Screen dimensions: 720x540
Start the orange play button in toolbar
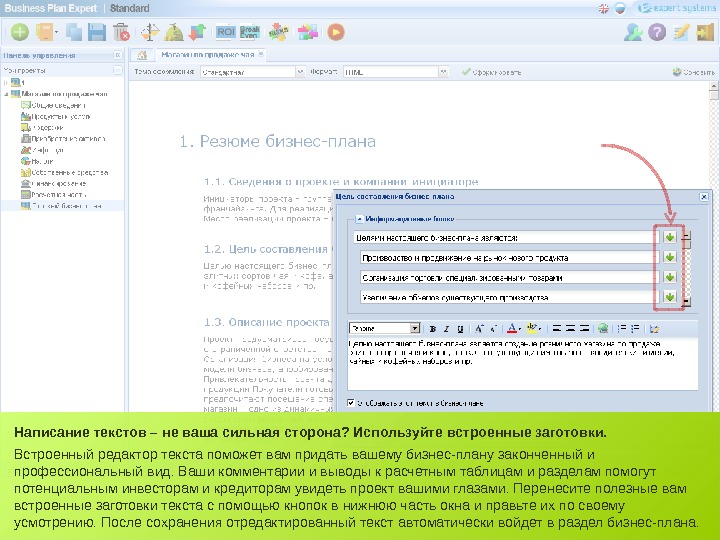pos(336,32)
